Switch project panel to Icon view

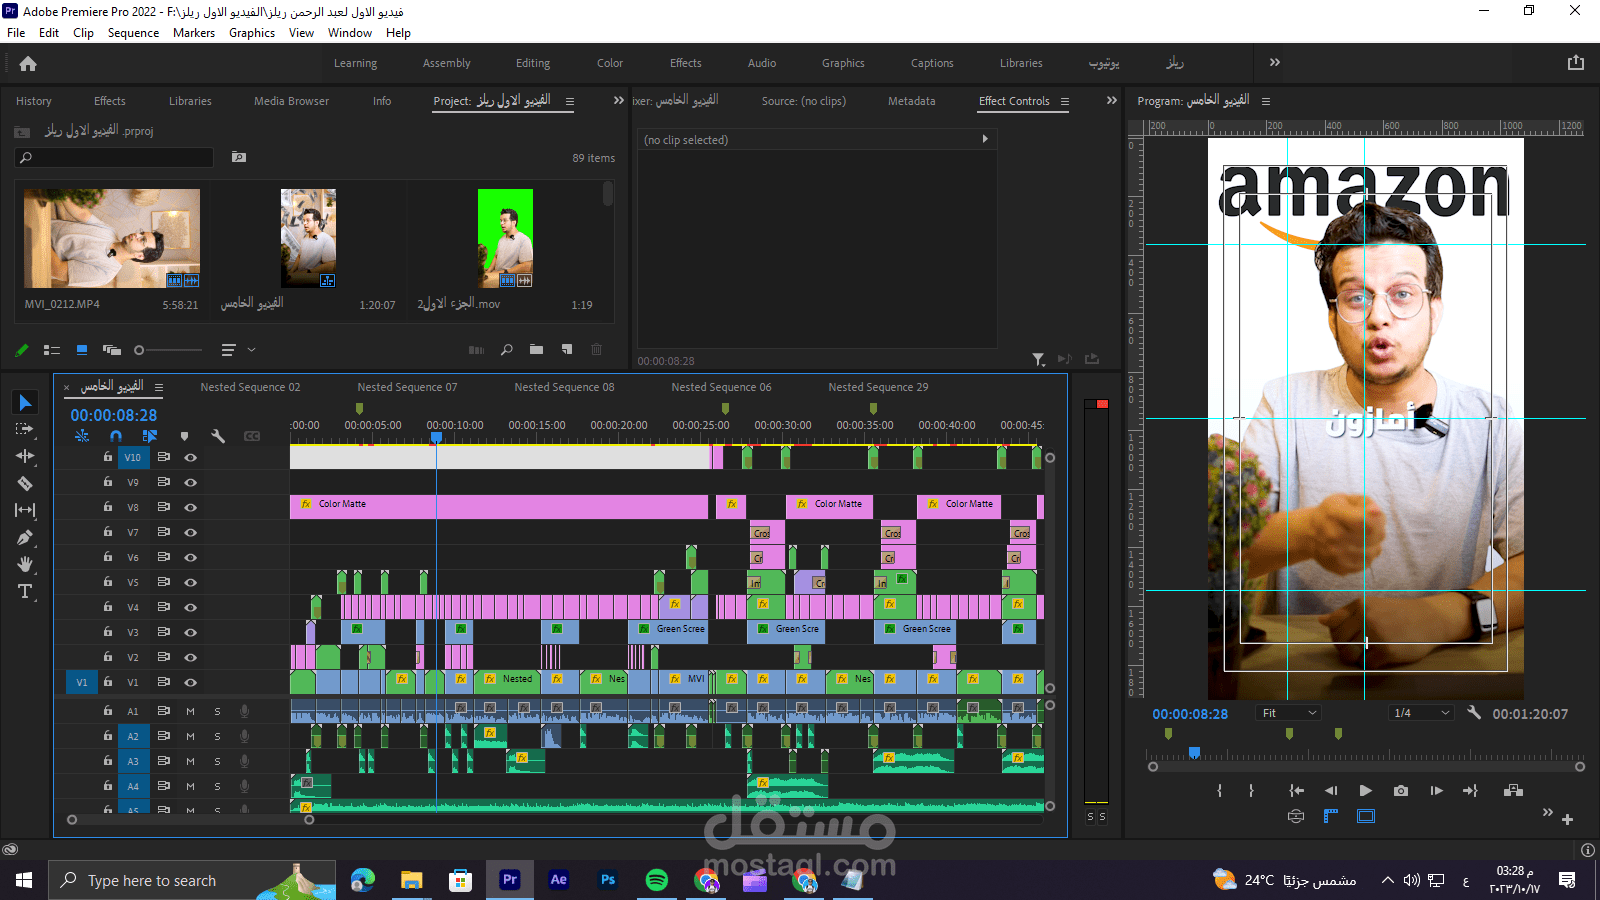pyautogui.click(x=82, y=350)
